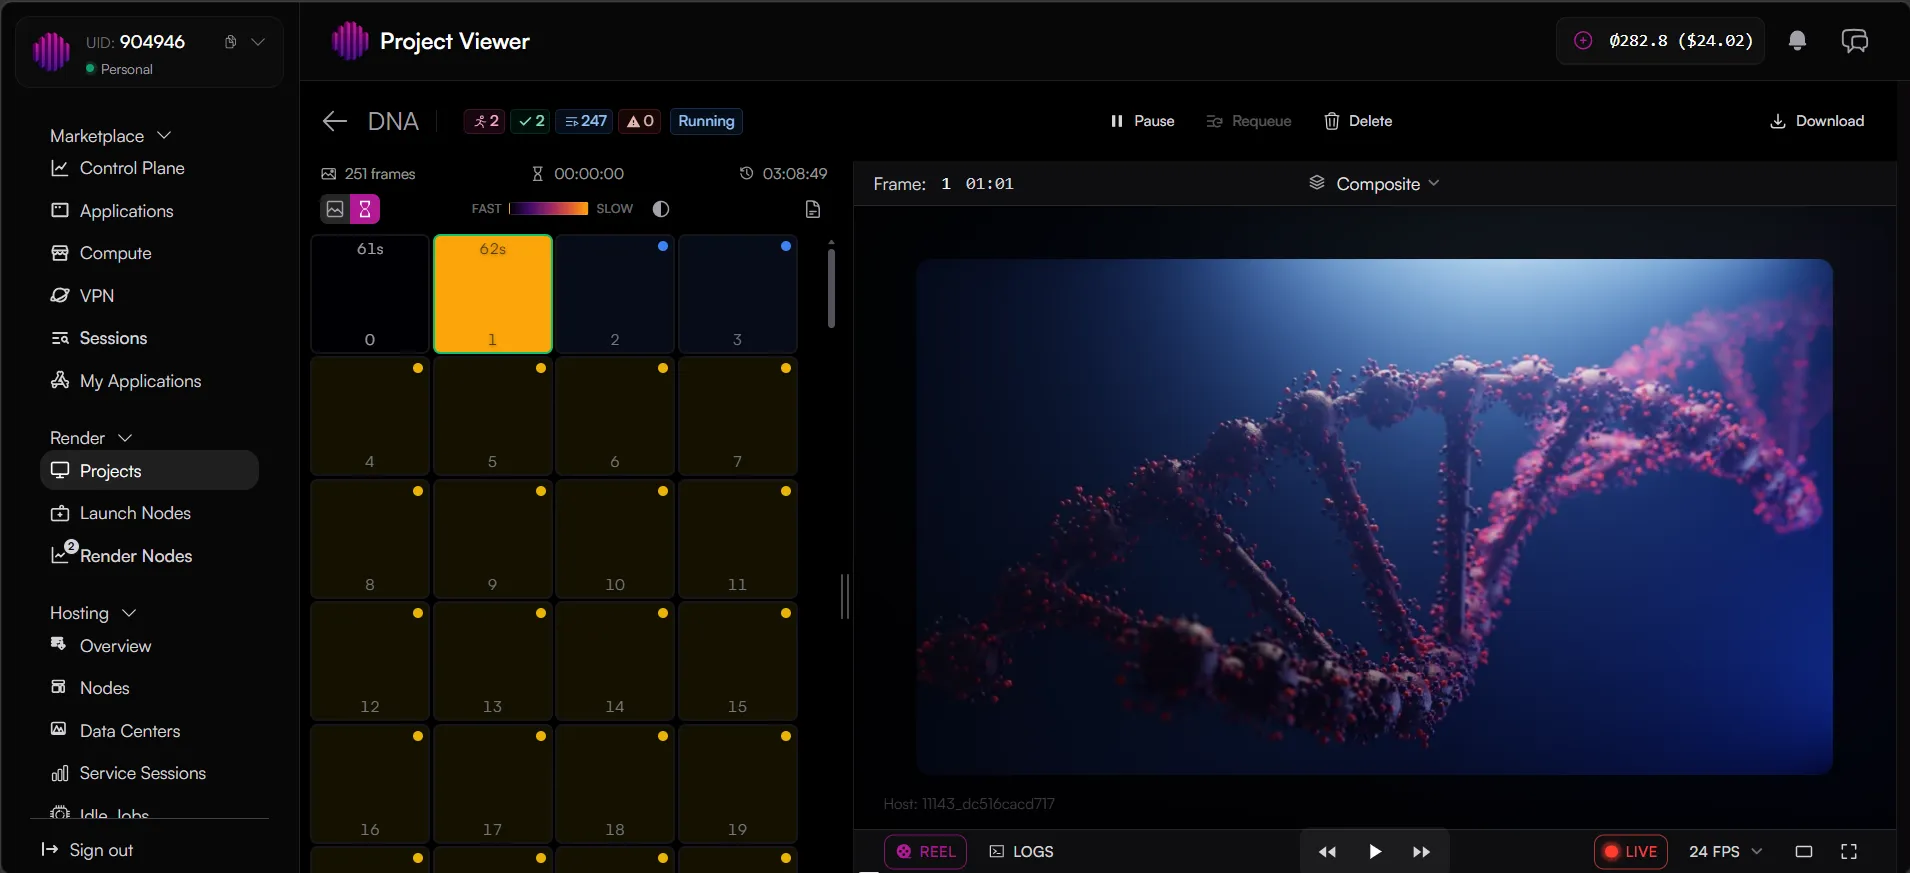Switch to theater rectangle view
This screenshot has width=1910, height=873.
pos(1804,852)
